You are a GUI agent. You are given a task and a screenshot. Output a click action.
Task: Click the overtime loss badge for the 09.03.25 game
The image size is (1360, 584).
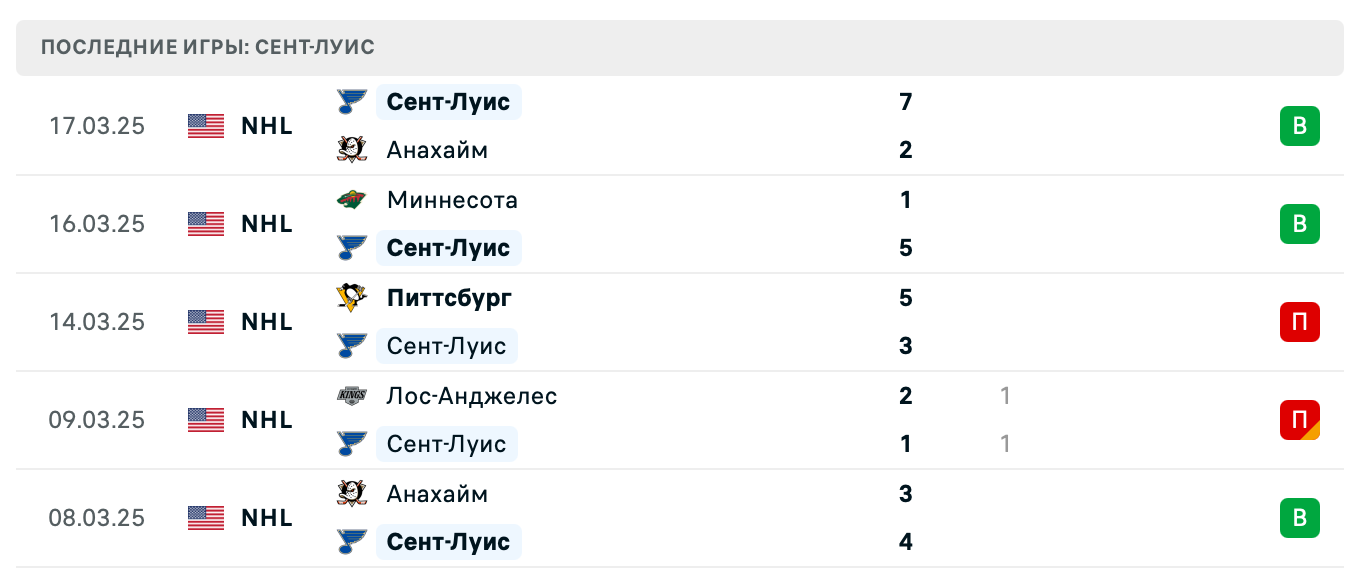tap(1299, 420)
